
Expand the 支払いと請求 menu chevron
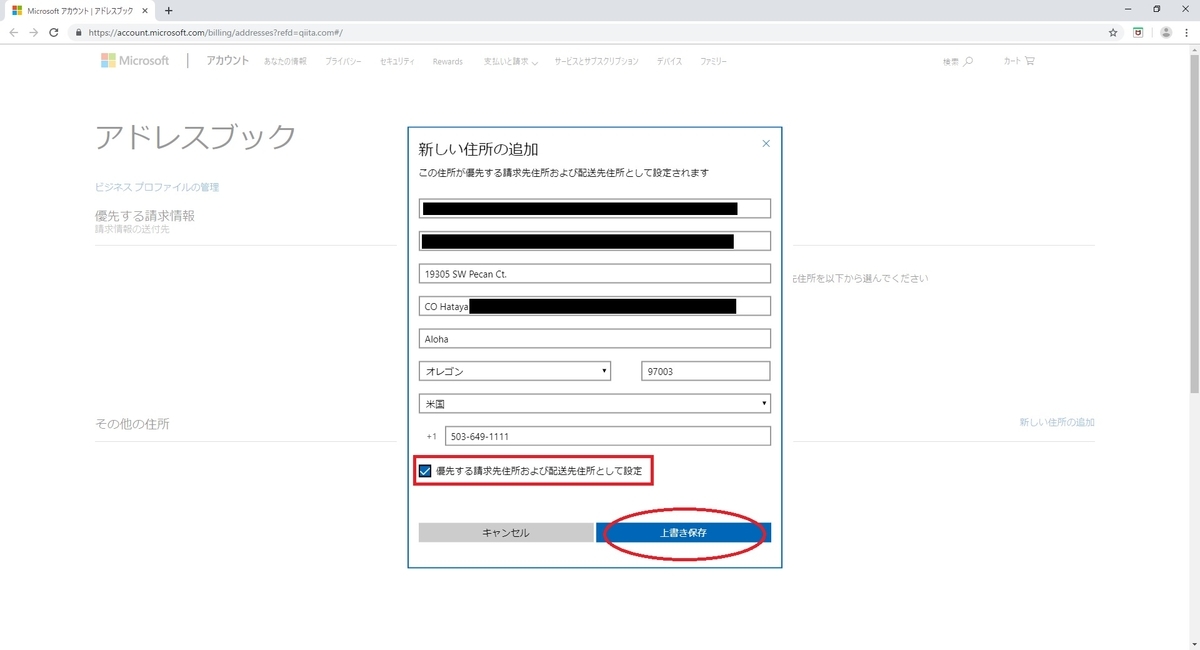coord(535,62)
